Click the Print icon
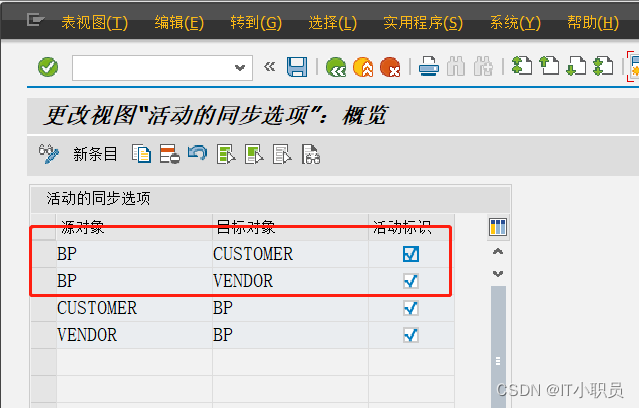 (x=429, y=67)
